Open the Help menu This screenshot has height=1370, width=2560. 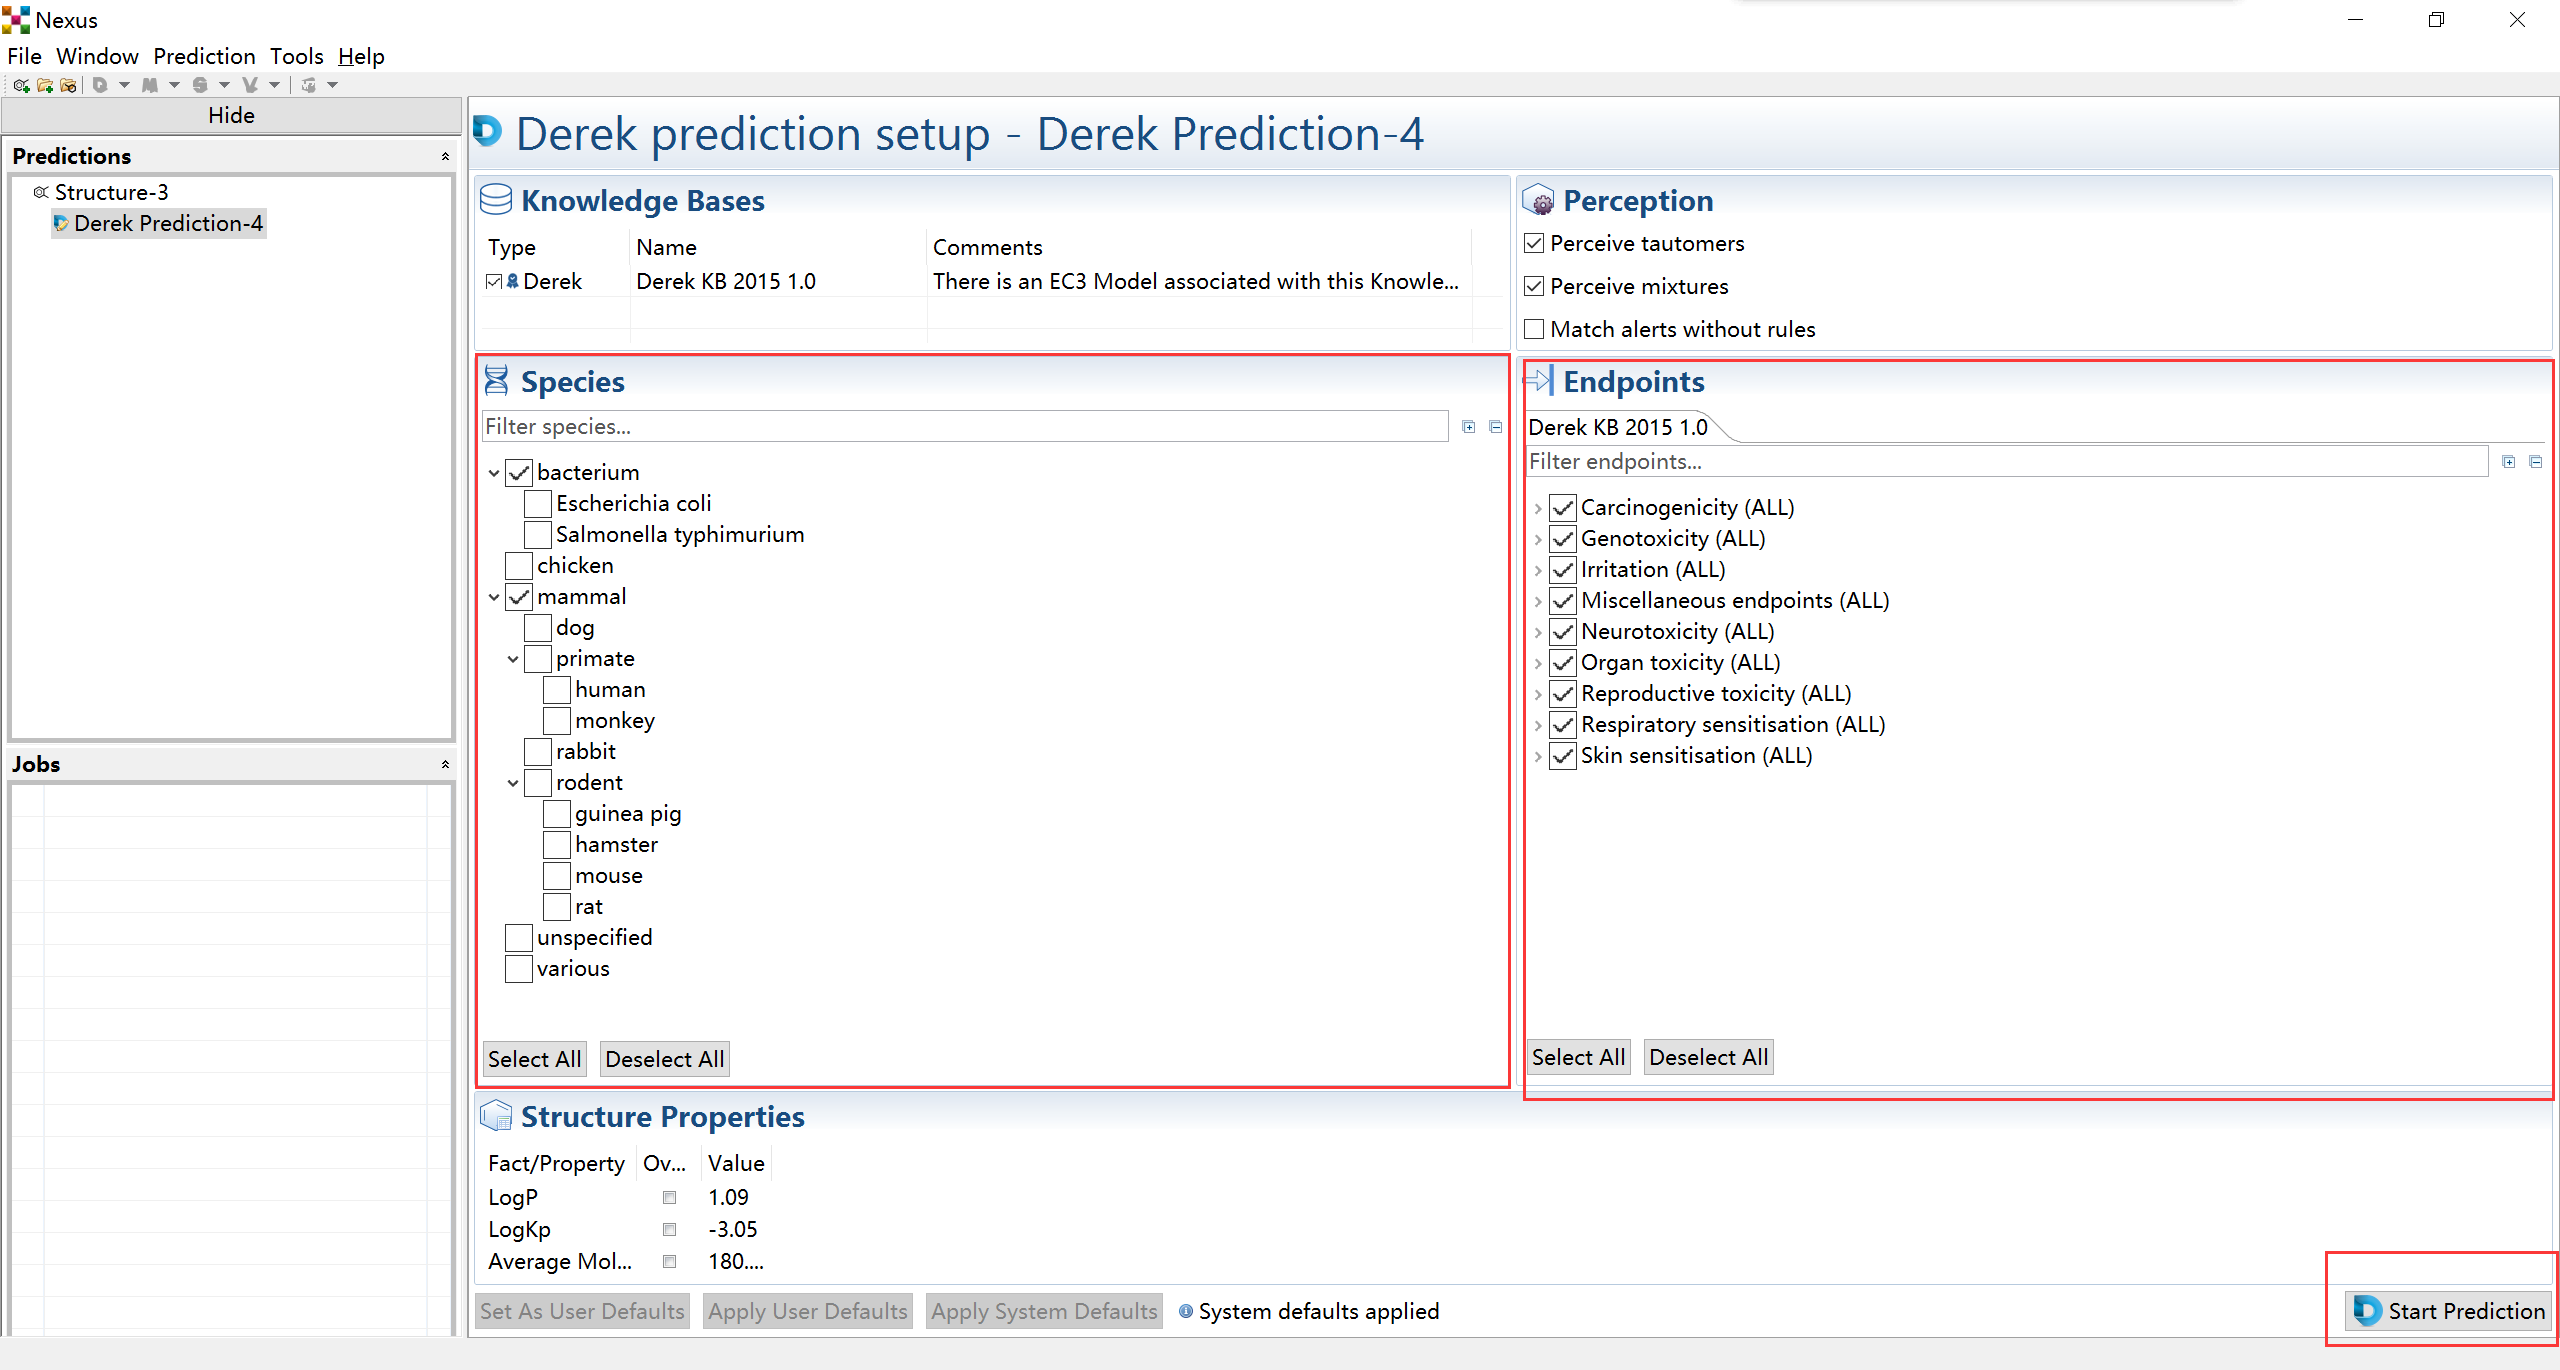pyautogui.click(x=361, y=56)
